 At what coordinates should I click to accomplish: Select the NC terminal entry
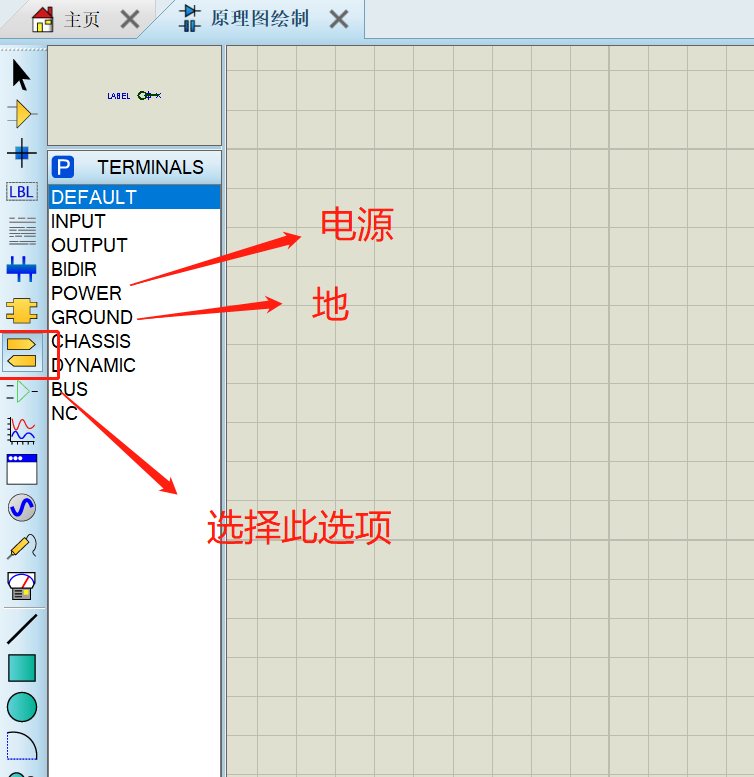[64, 413]
